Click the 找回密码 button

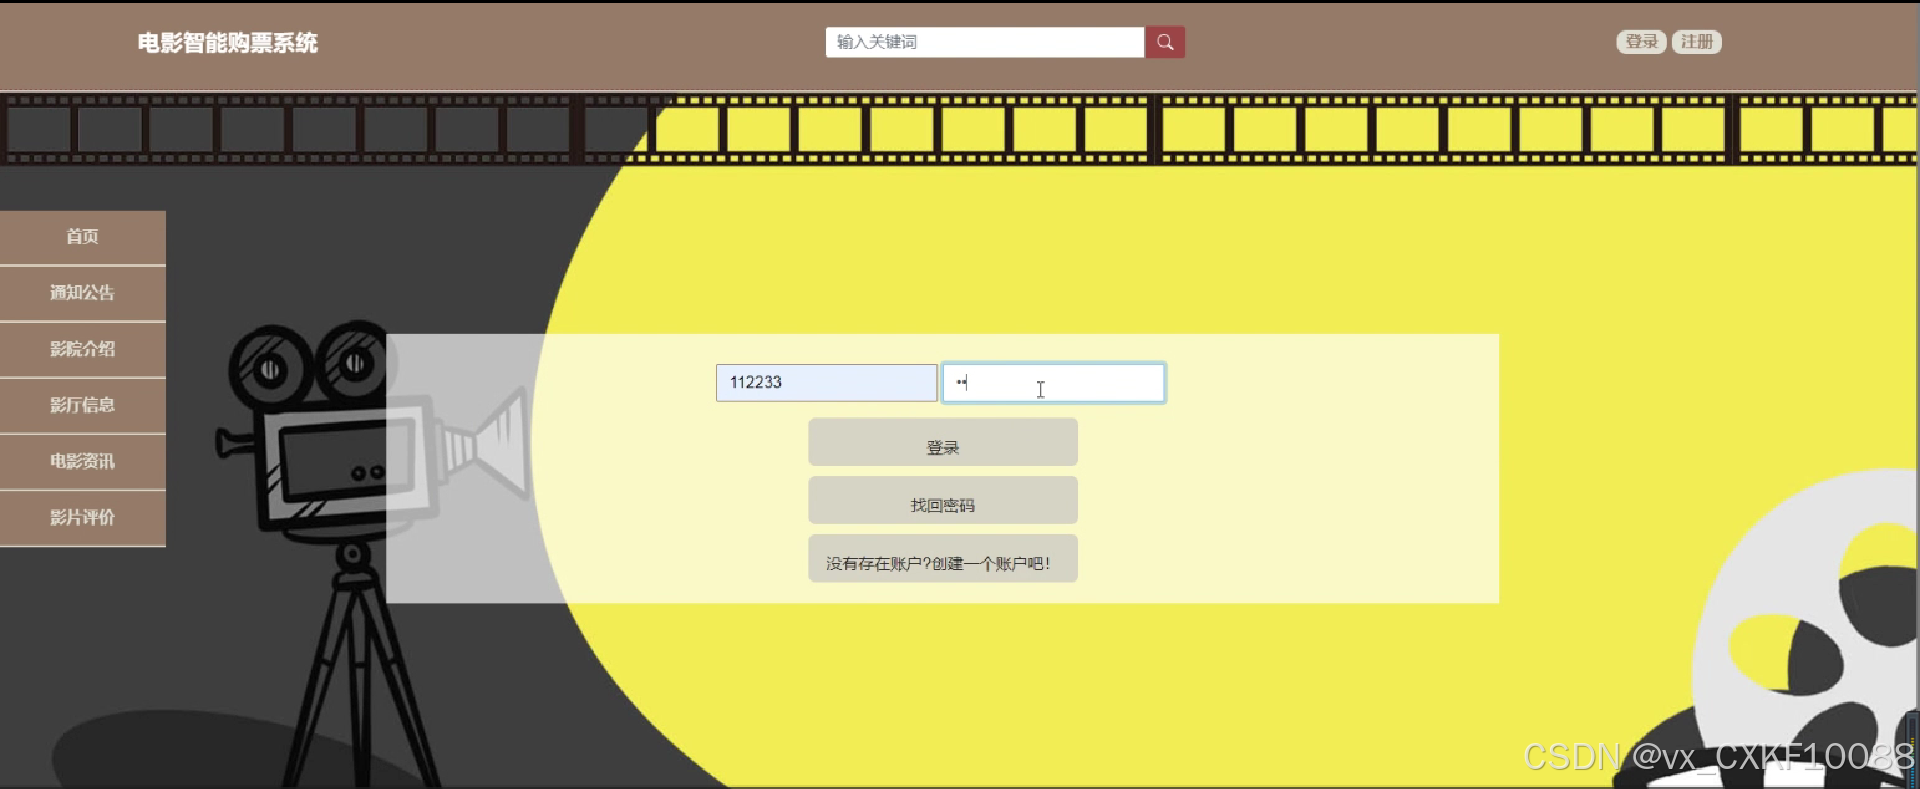(943, 500)
